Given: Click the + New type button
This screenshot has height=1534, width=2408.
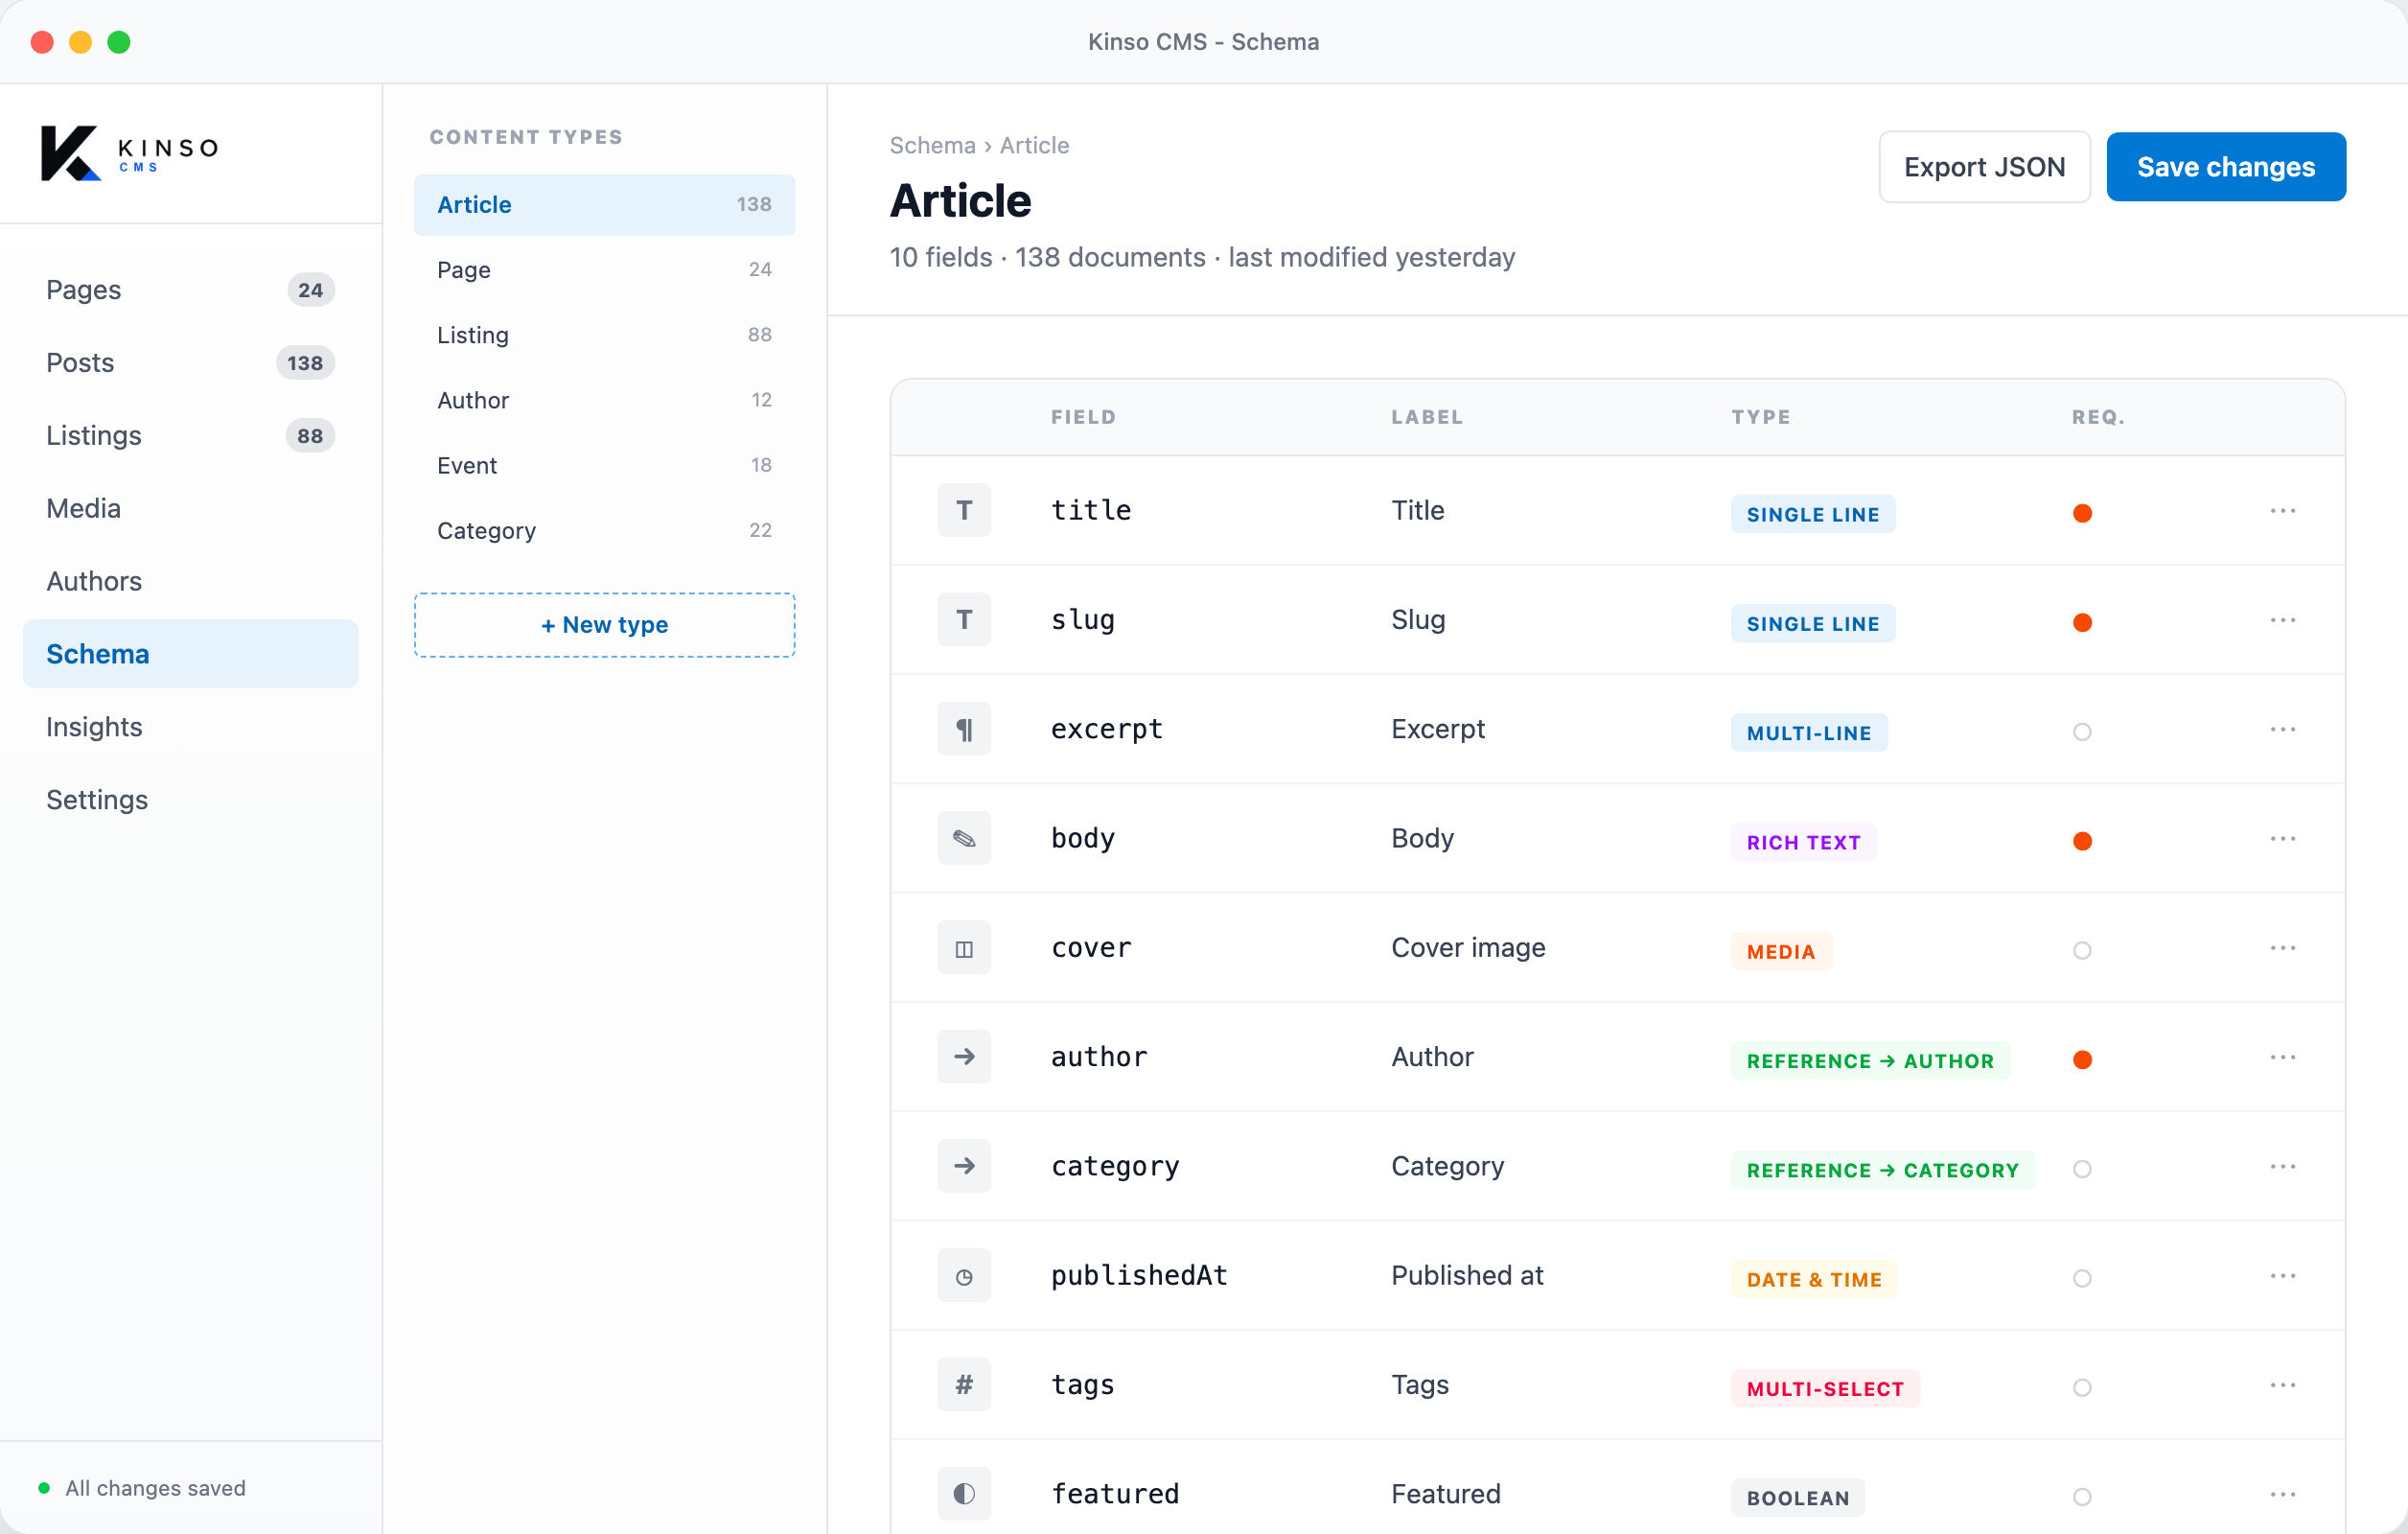Looking at the screenshot, I should point(604,625).
